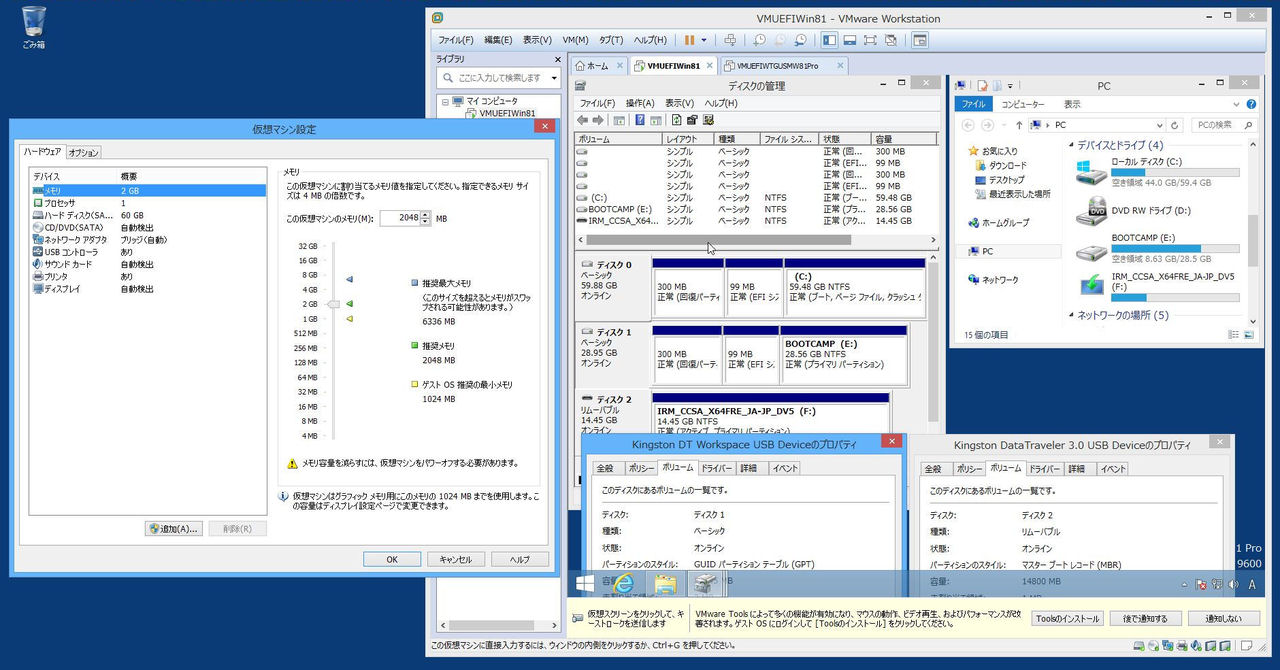The height and width of the screenshot is (670, 1280).
Task: Select the ディスプレイ device row
Action: tap(149, 289)
